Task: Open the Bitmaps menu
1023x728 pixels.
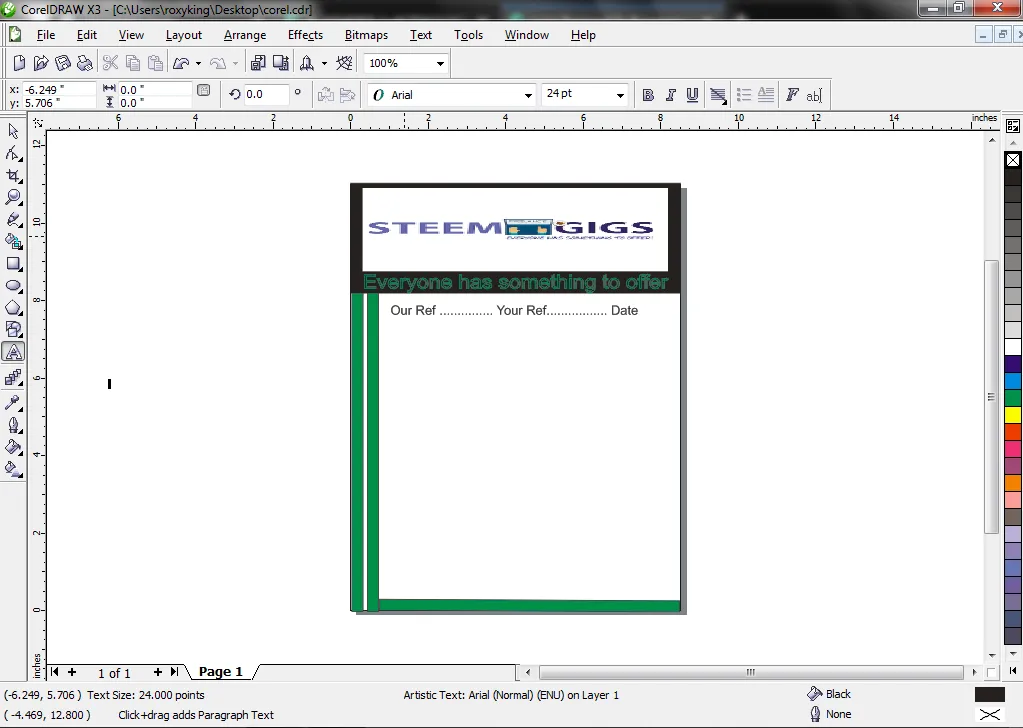Action: [x=366, y=35]
